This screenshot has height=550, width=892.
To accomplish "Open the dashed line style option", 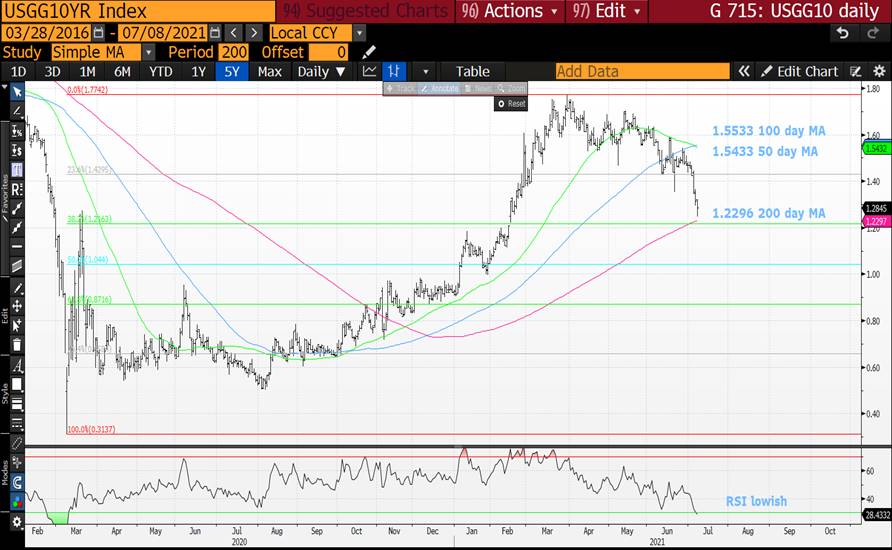I will 17,423.
